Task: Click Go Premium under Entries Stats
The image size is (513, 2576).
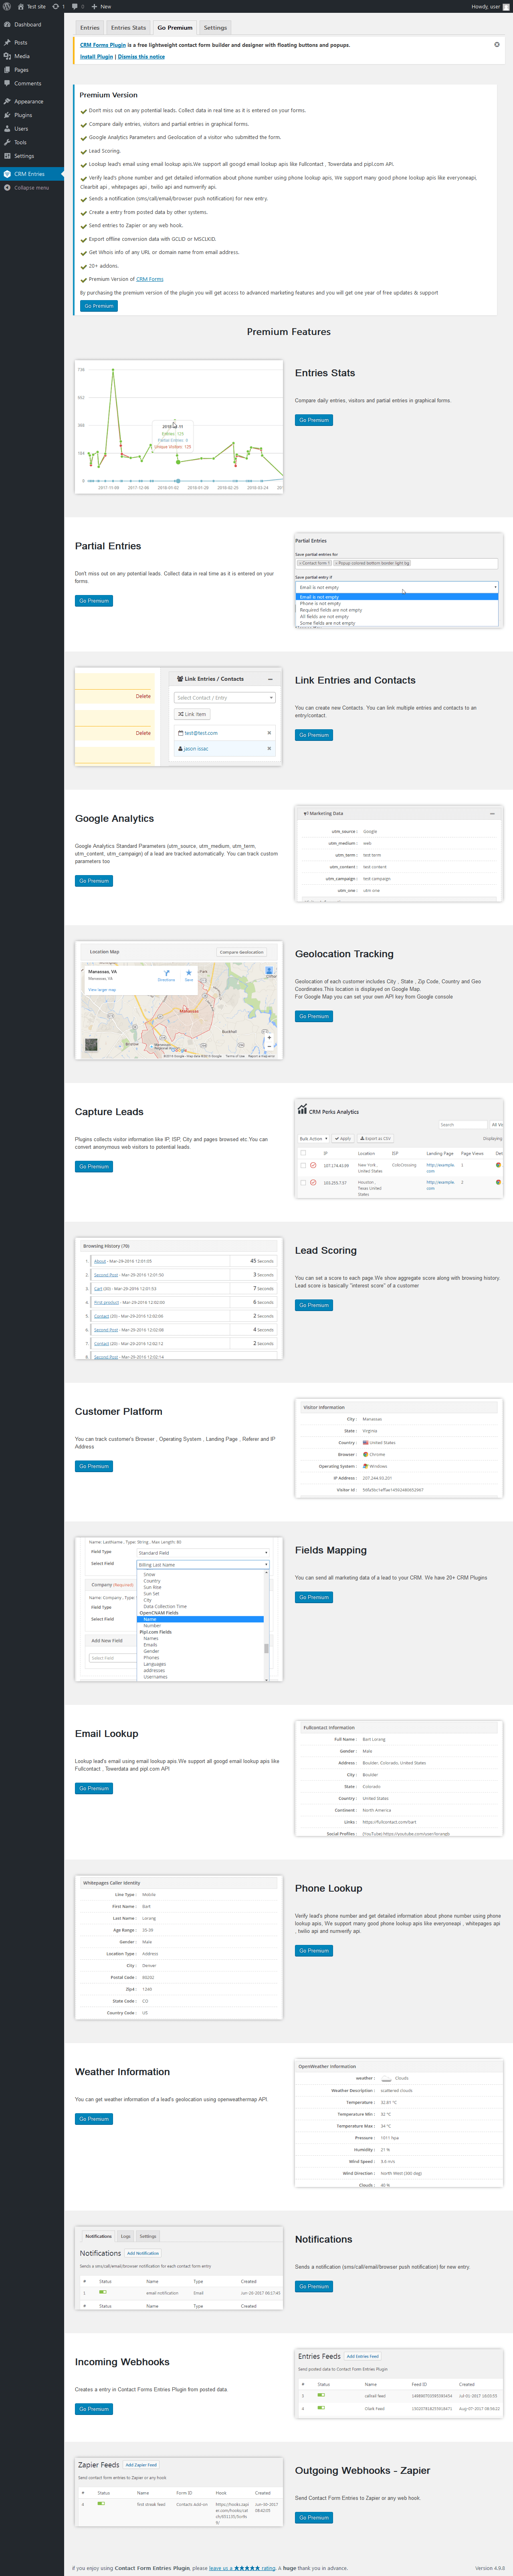Action: (314, 420)
